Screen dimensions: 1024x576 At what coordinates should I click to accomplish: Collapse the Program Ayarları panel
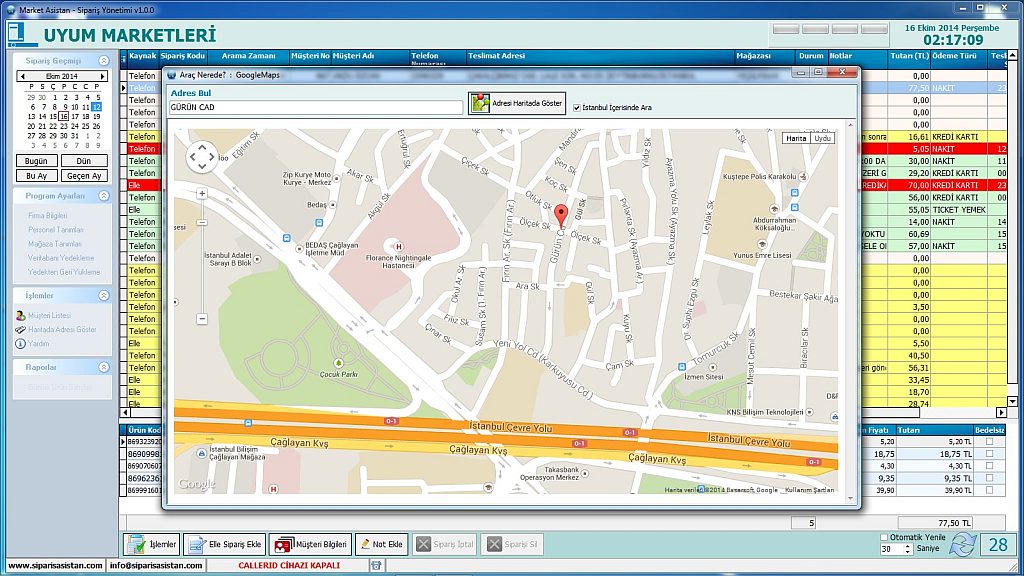coord(104,196)
